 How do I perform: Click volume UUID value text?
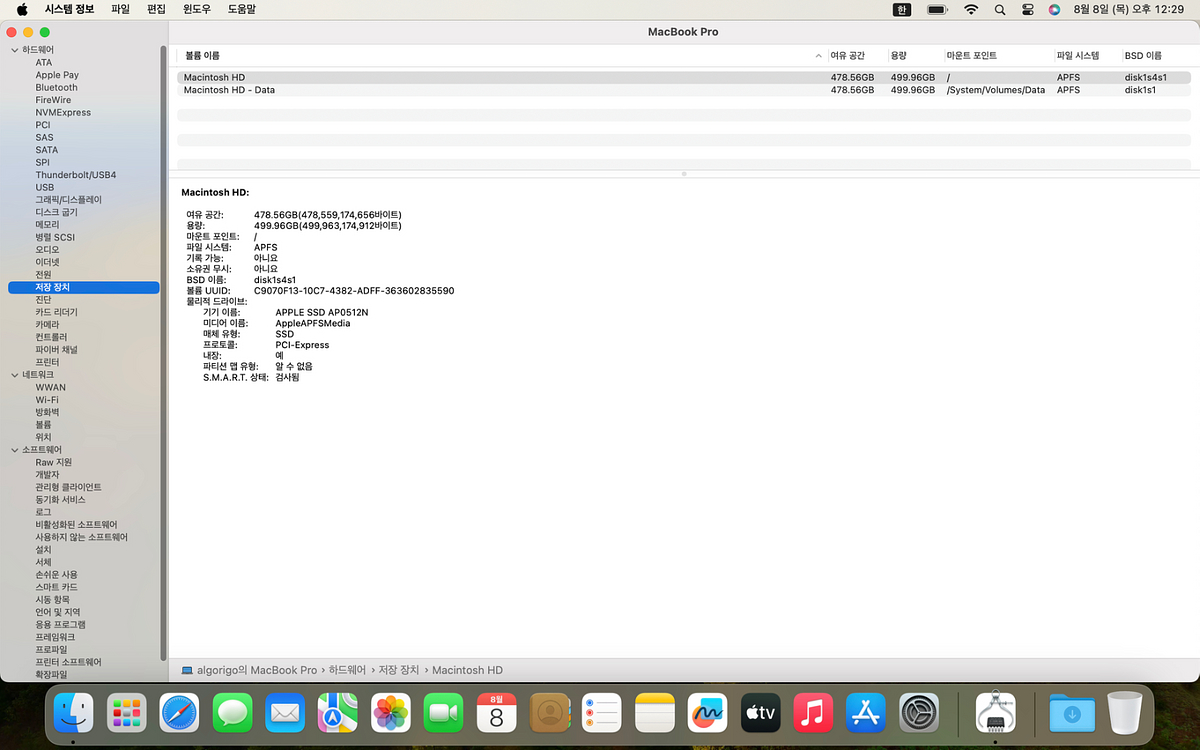click(x=354, y=291)
